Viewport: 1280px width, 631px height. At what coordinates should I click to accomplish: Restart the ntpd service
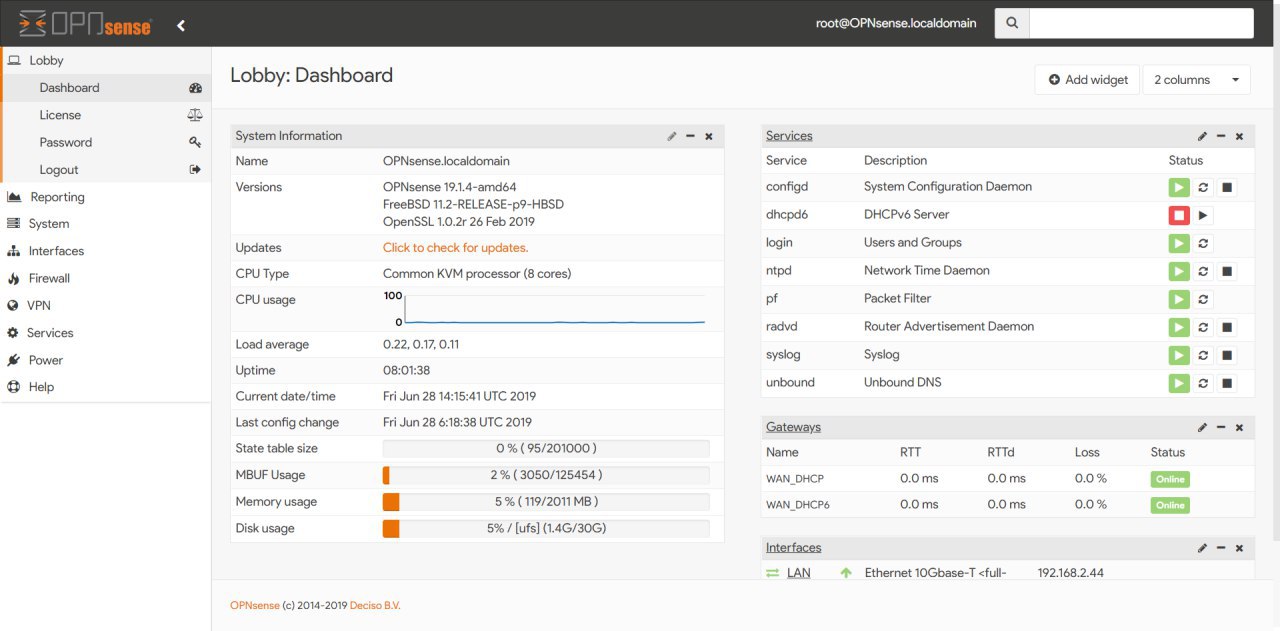(x=1204, y=271)
